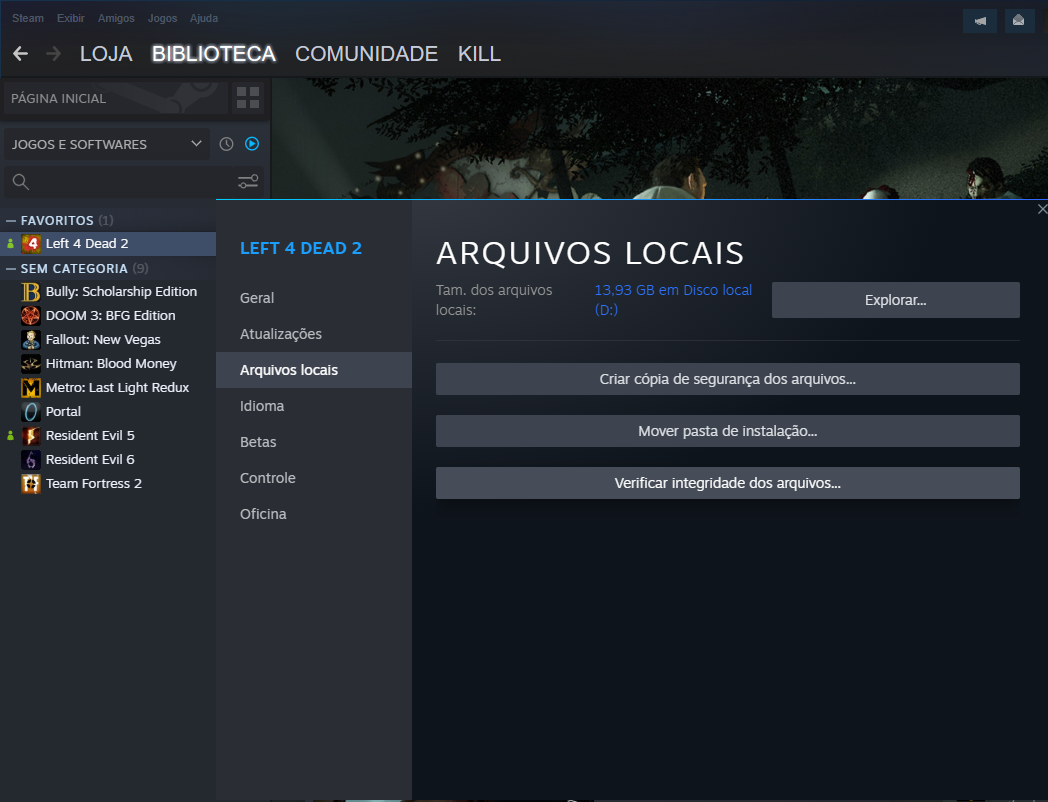Open the Jogos menu
The image size is (1048, 802).
[162, 18]
